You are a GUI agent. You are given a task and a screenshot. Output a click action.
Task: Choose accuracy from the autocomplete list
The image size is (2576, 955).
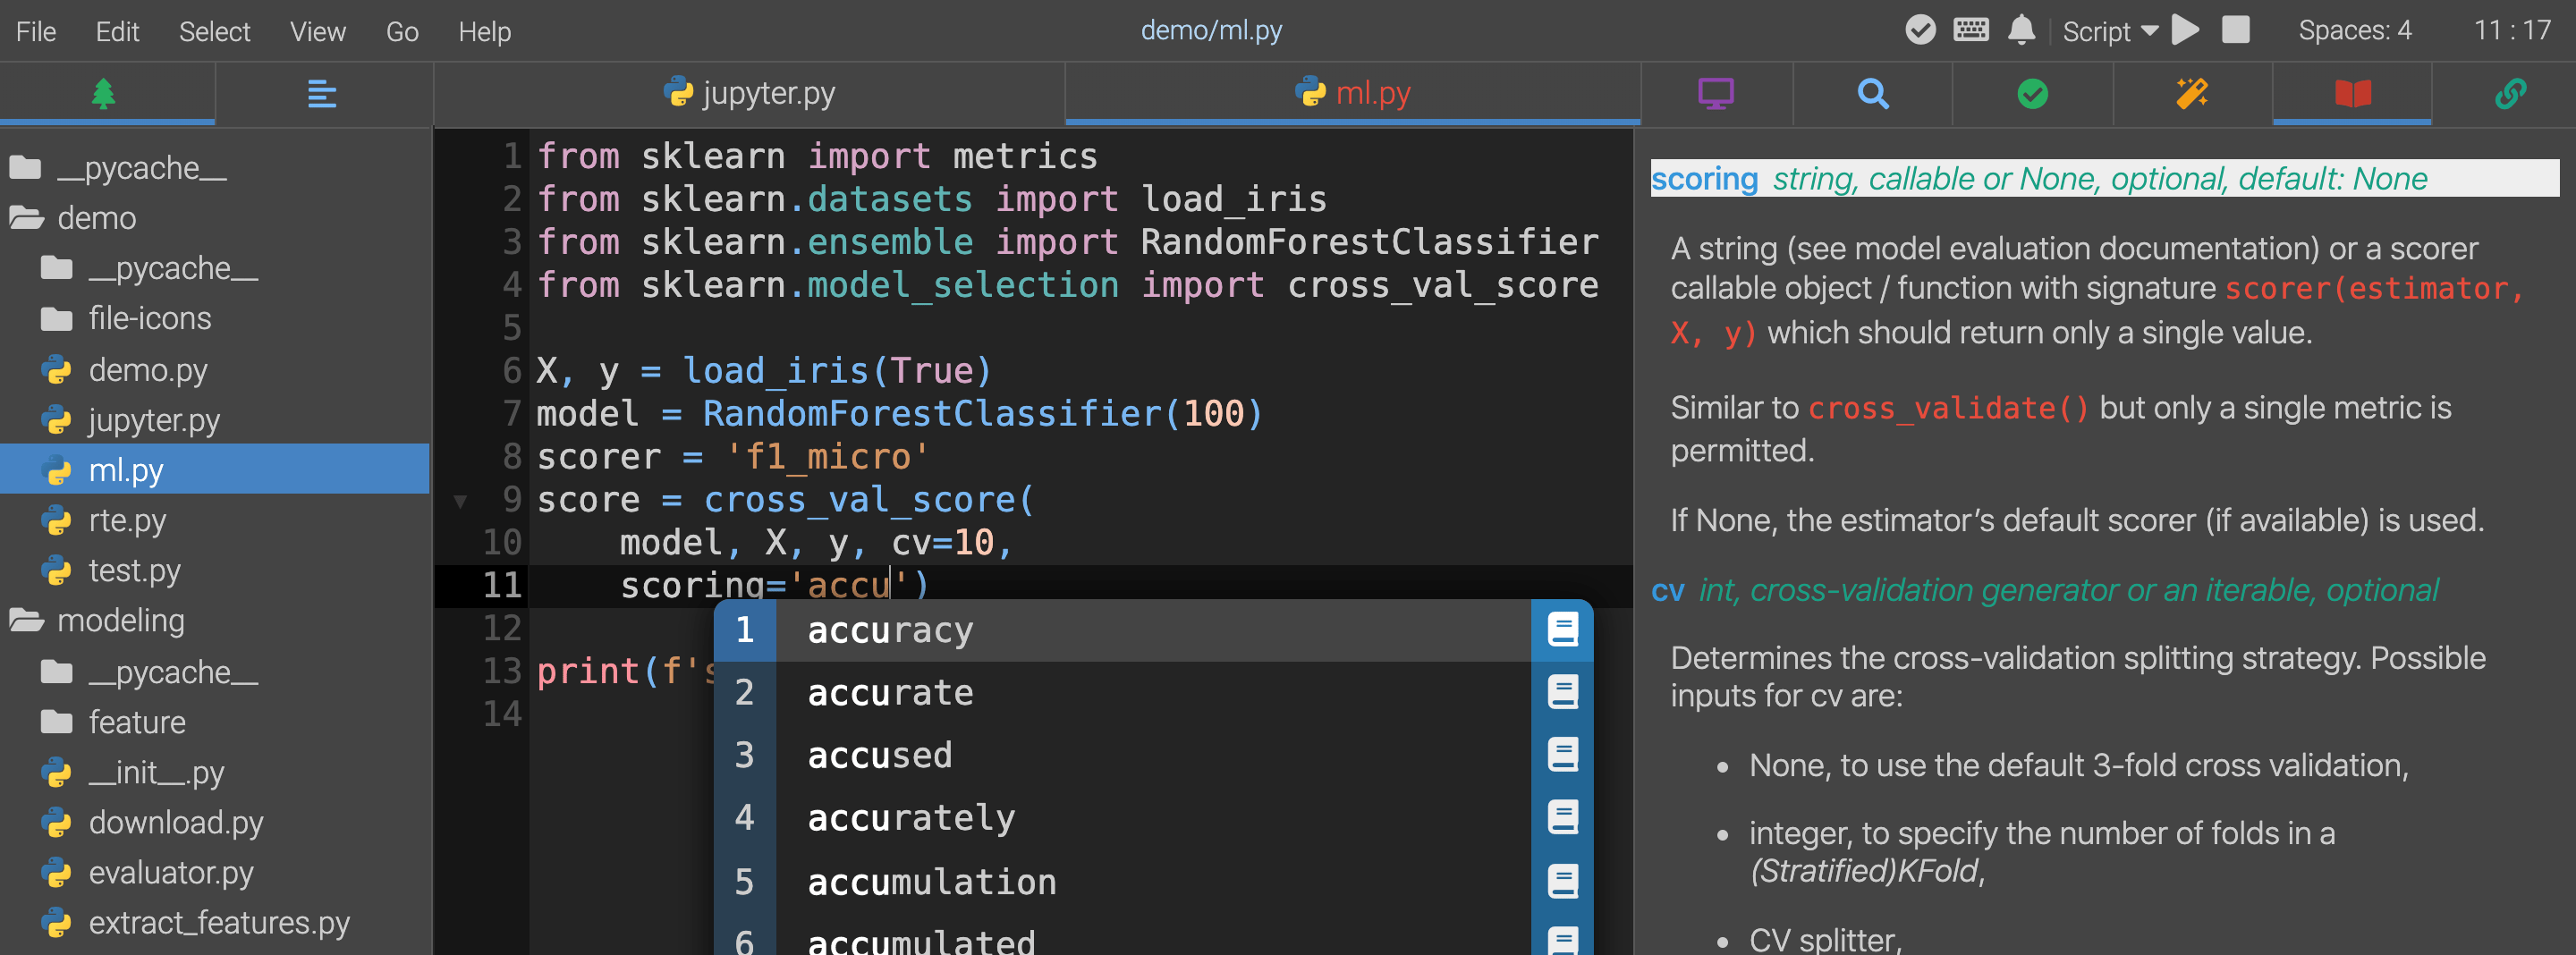[x=890, y=630]
